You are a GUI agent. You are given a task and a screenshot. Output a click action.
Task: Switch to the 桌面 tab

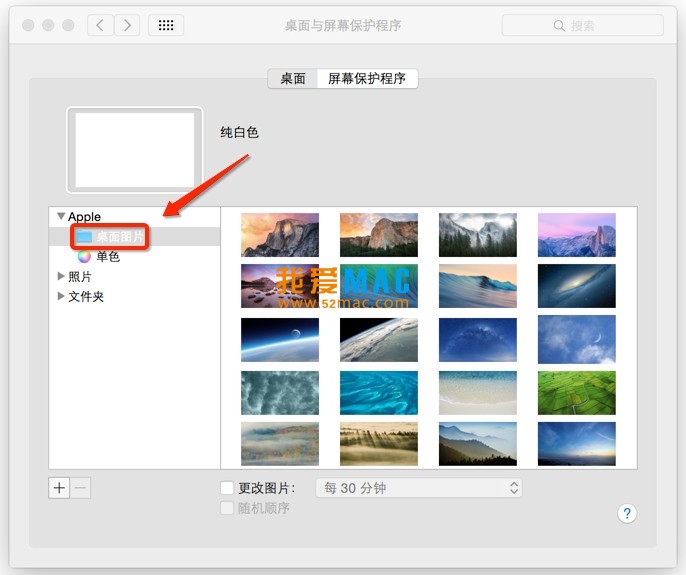pyautogui.click(x=293, y=79)
